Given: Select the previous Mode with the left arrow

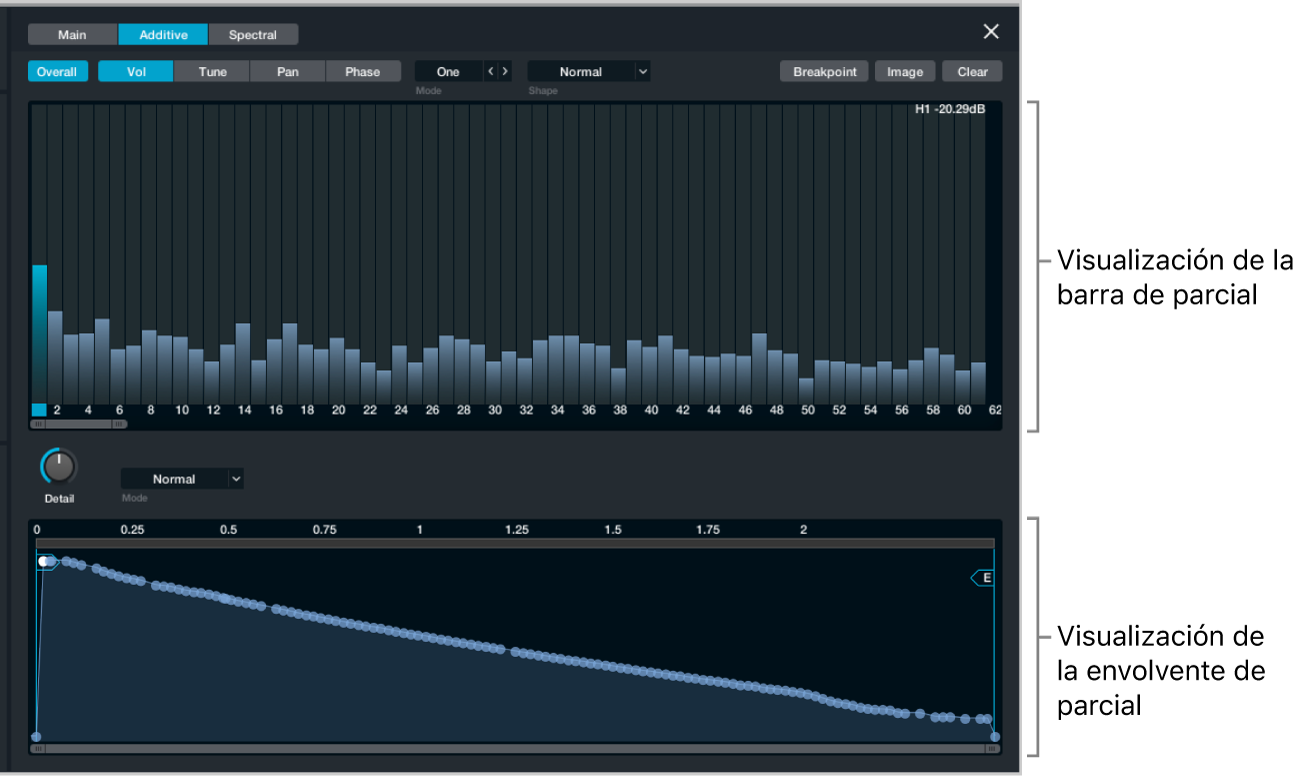Looking at the screenshot, I should point(490,72).
